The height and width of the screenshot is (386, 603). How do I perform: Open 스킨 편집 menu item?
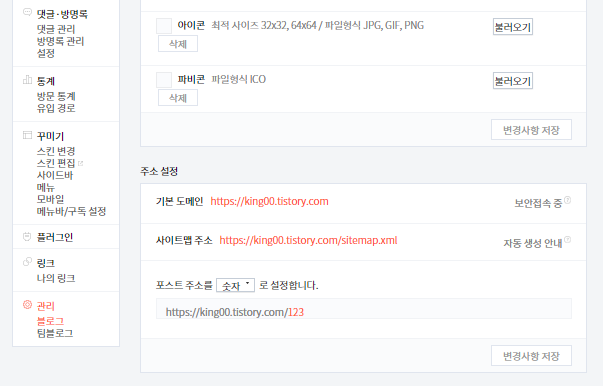click(56, 163)
